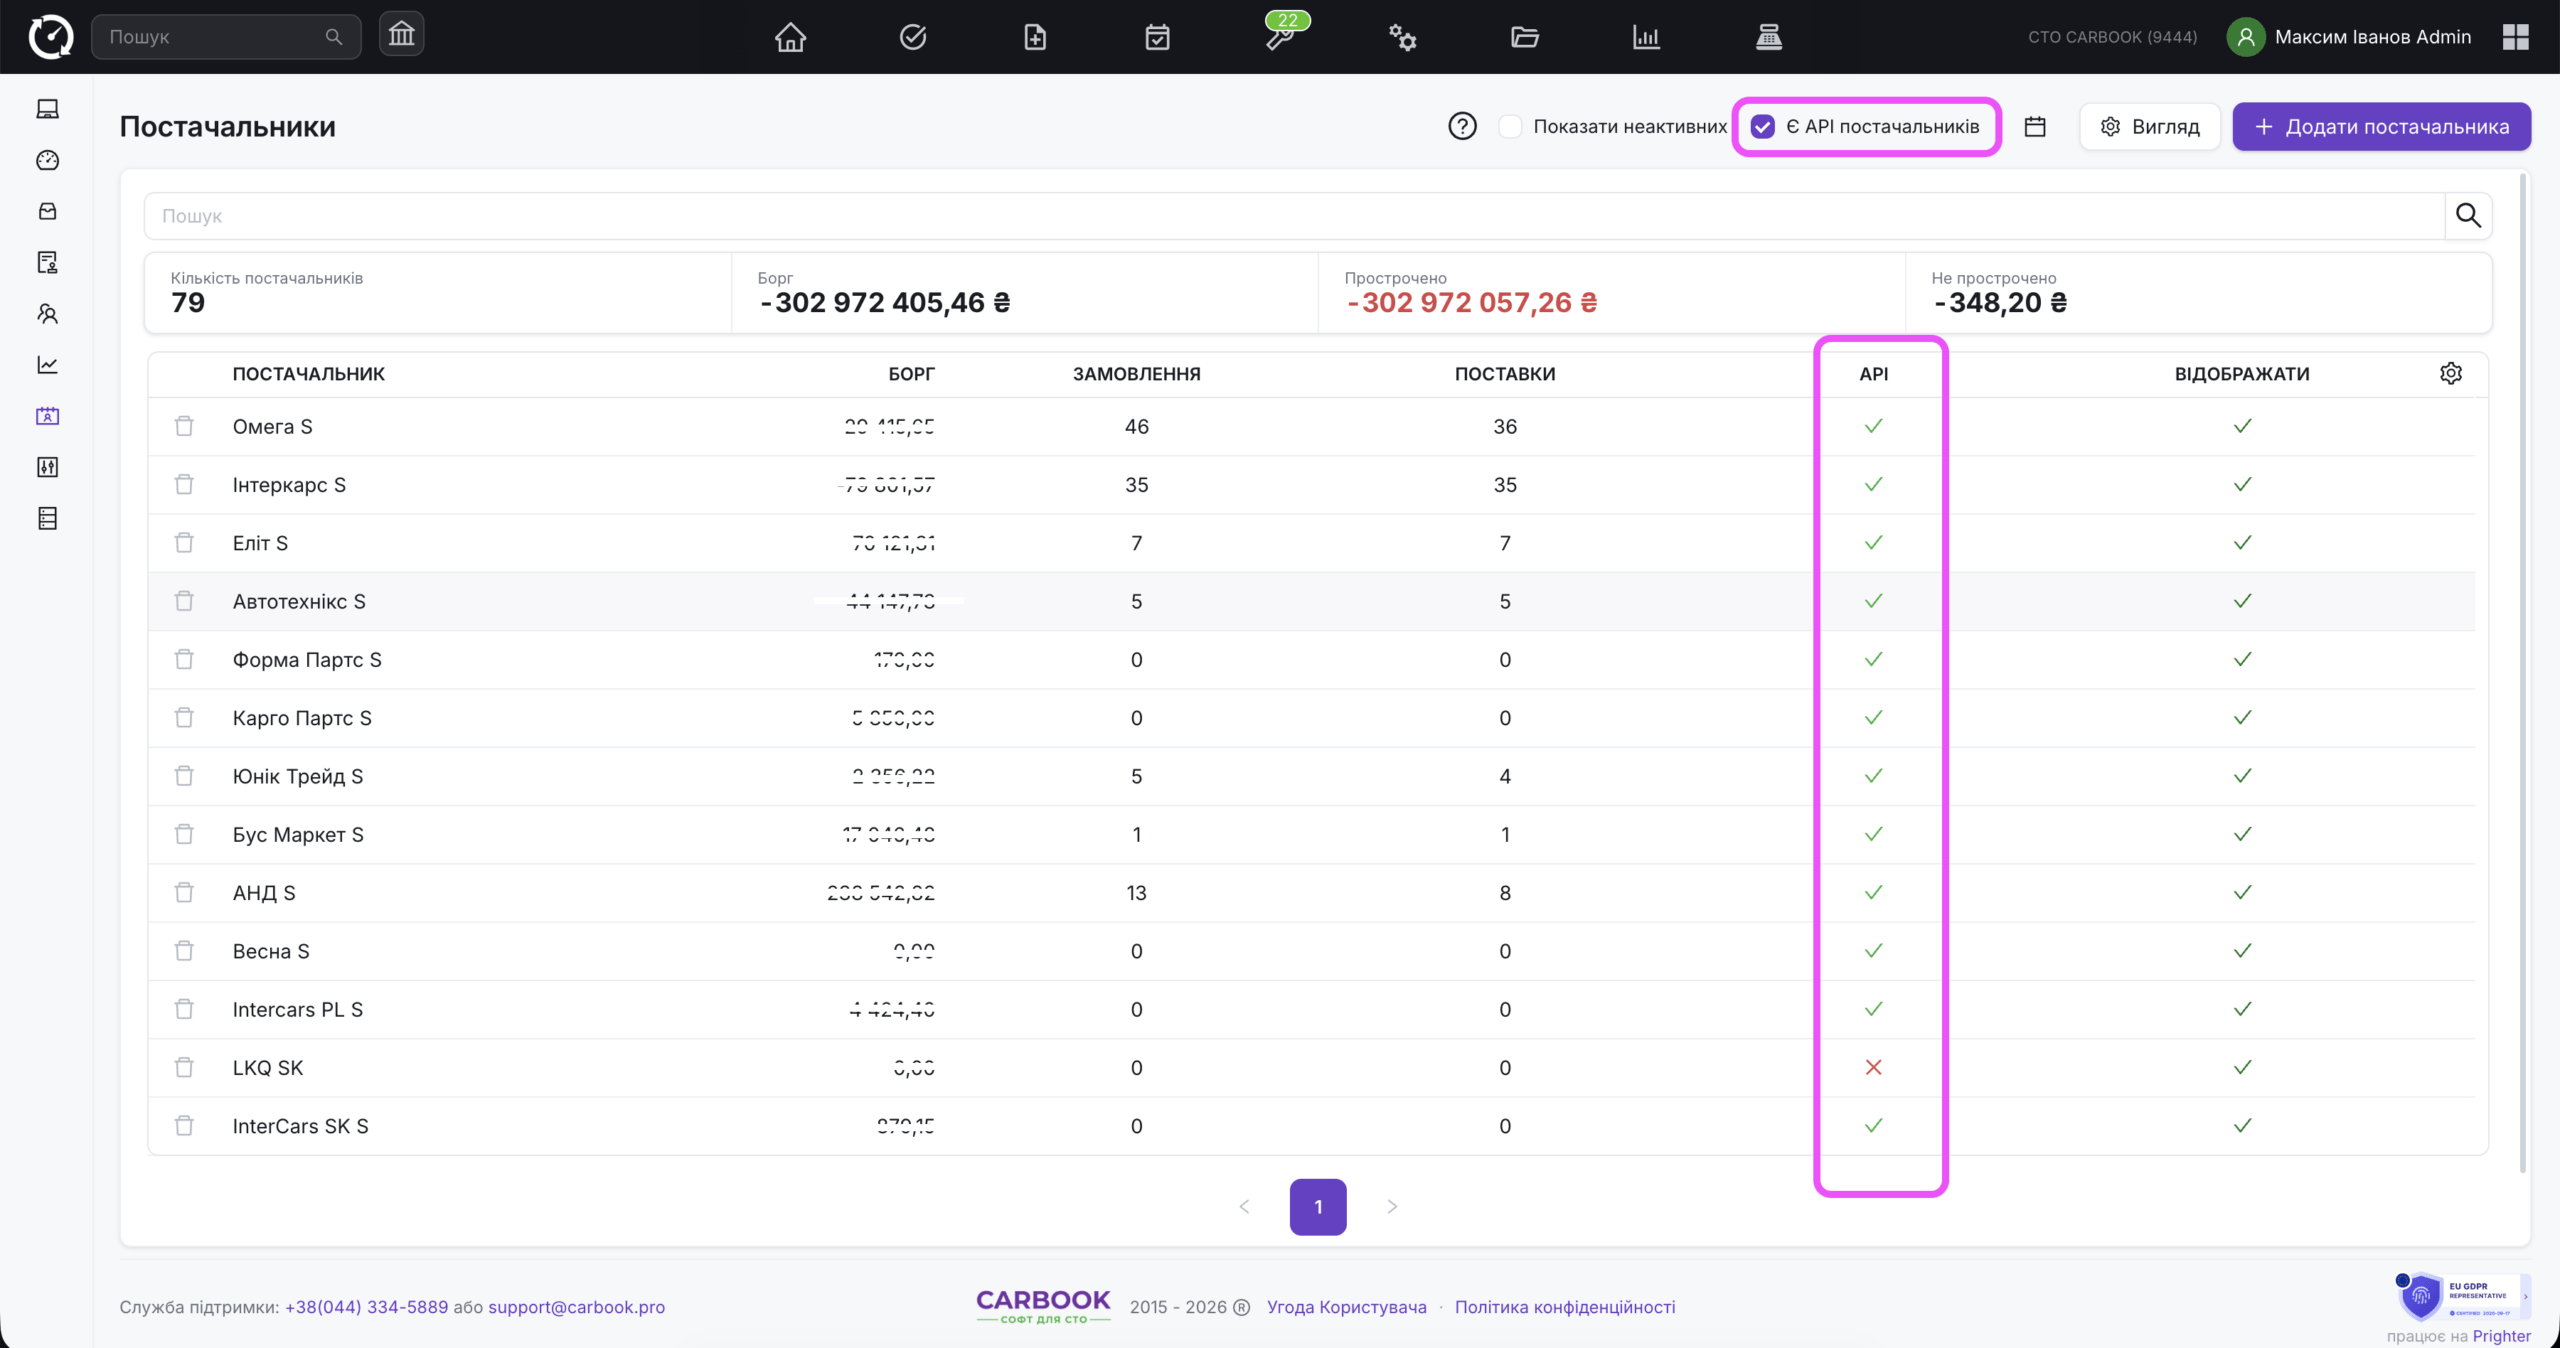The image size is (2560, 1348).
Task: Open the bar chart reports icon in top bar
Action: click(1646, 37)
